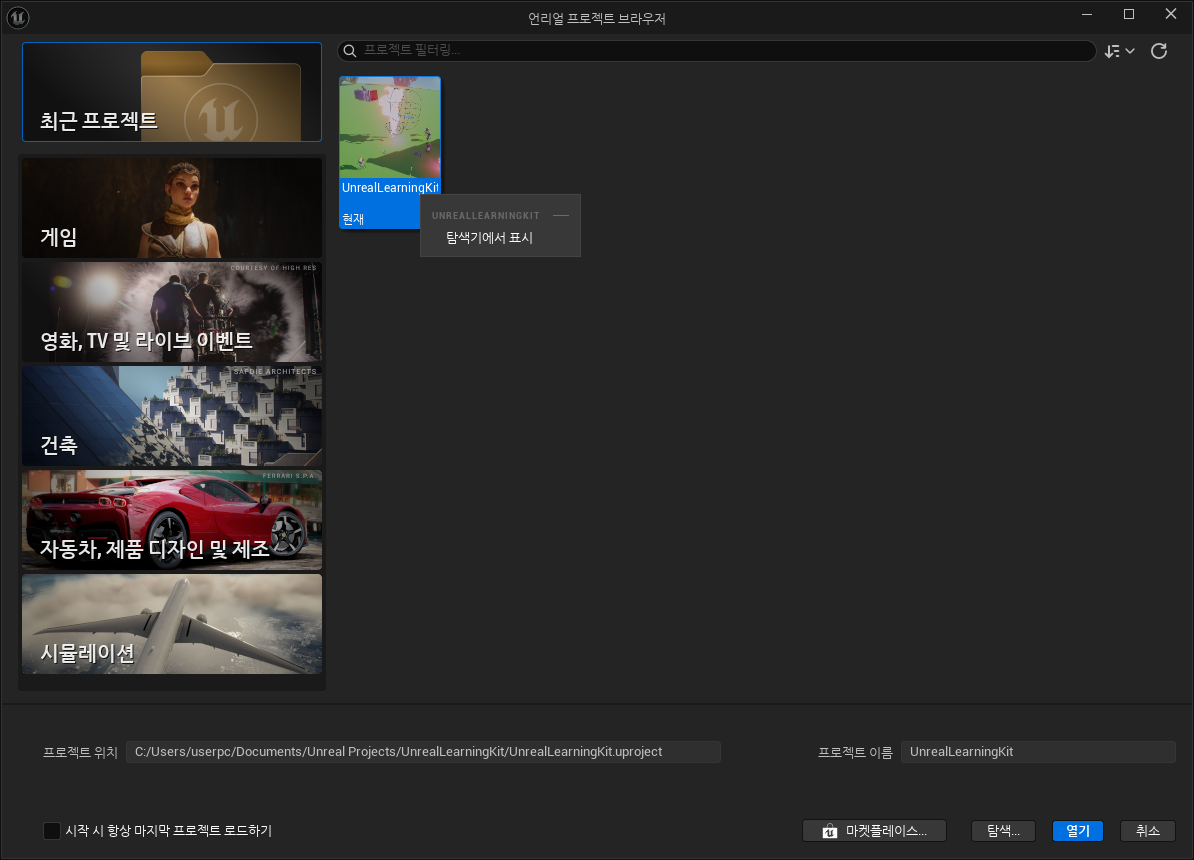
Task: Open the sort options dropdown
Action: pyautogui.click(x=1119, y=51)
